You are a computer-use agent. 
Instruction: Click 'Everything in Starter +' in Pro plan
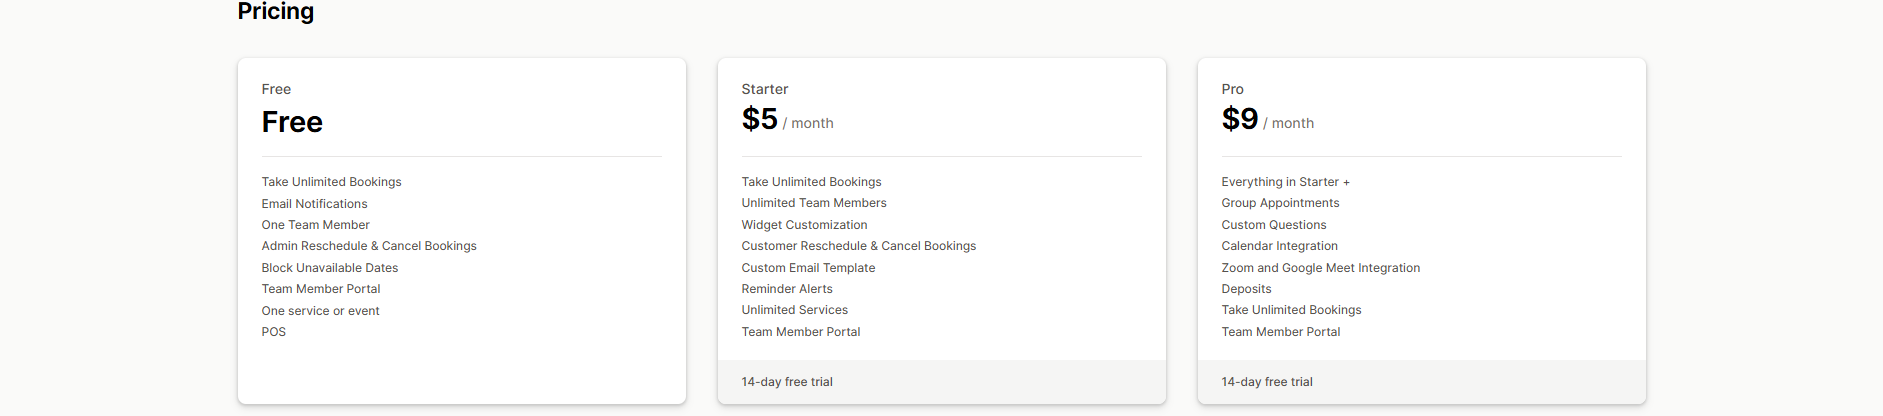1285,182
